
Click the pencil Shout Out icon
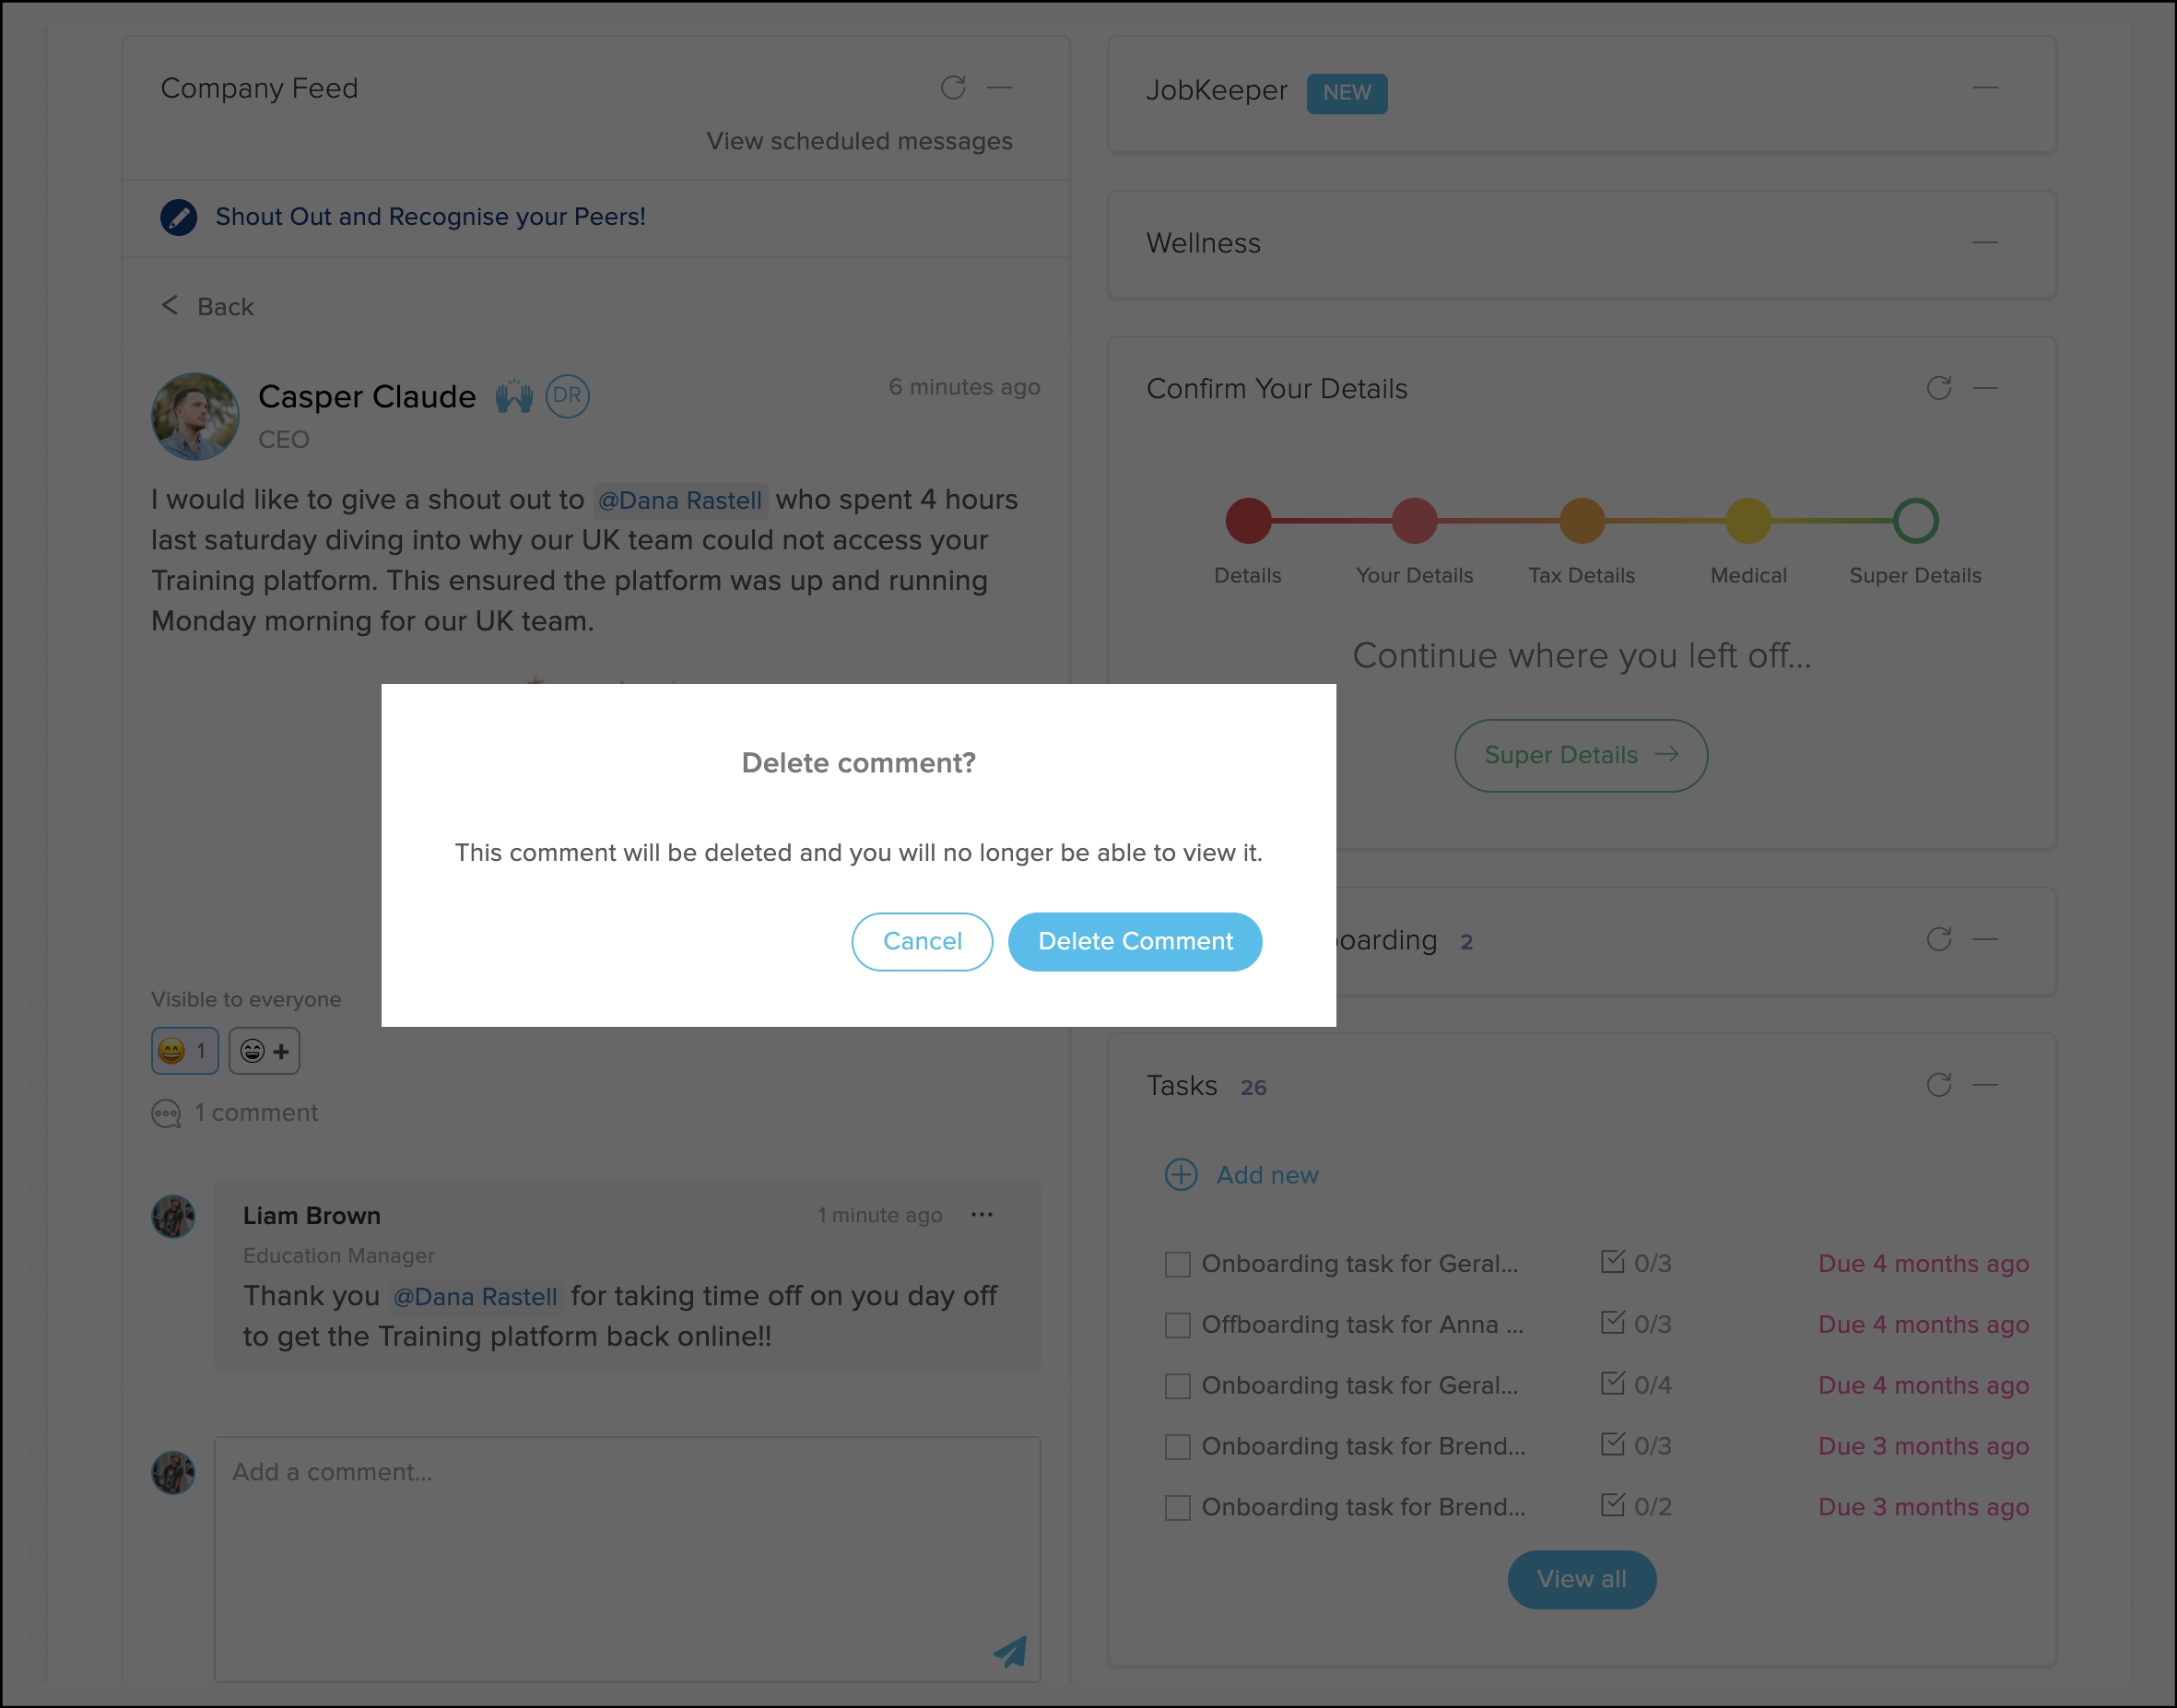tap(179, 217)
